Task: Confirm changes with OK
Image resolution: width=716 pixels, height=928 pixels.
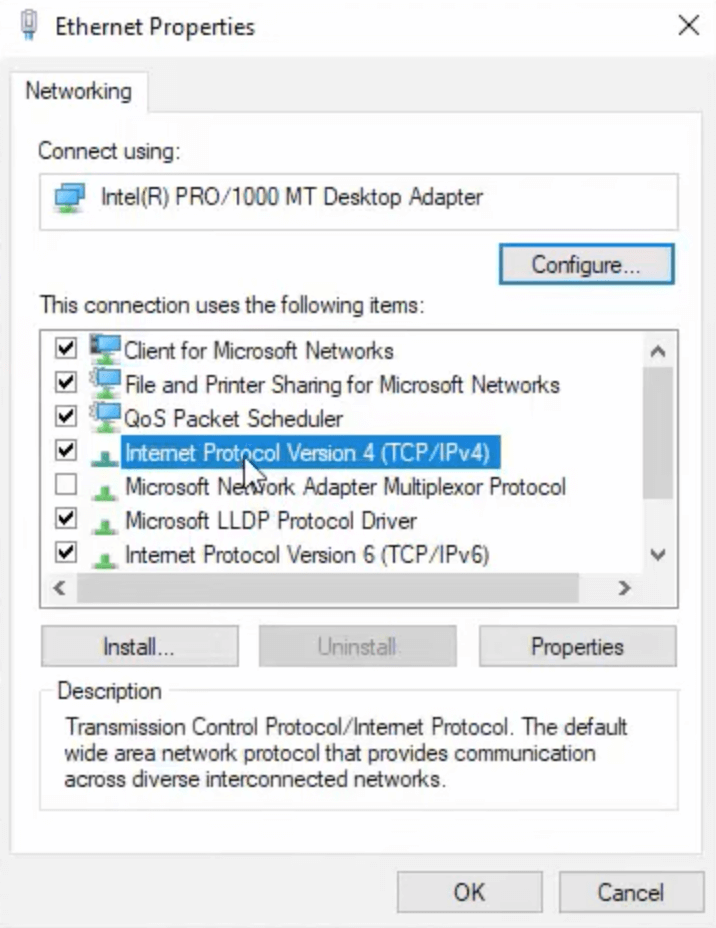Action: click(468, 893)
